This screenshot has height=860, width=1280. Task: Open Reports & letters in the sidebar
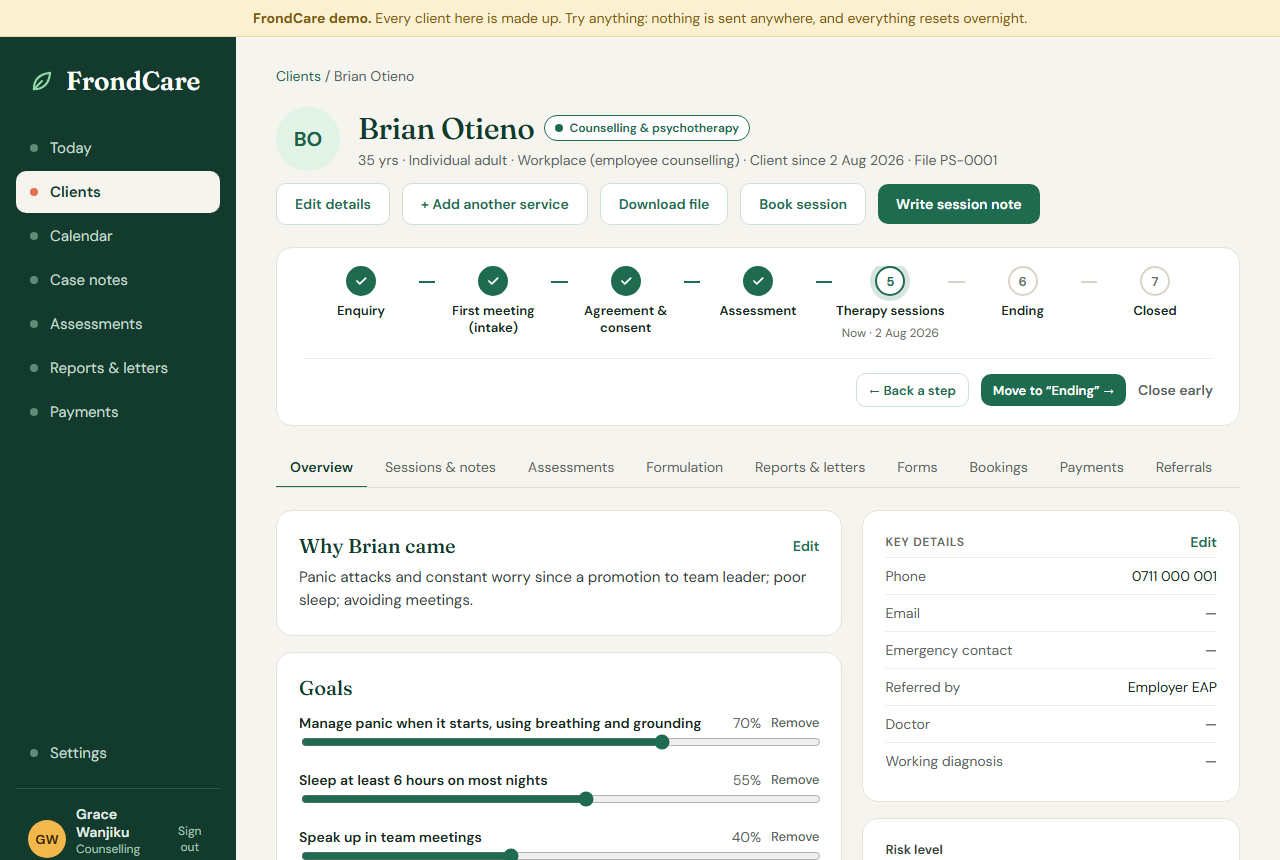point(118,368)
